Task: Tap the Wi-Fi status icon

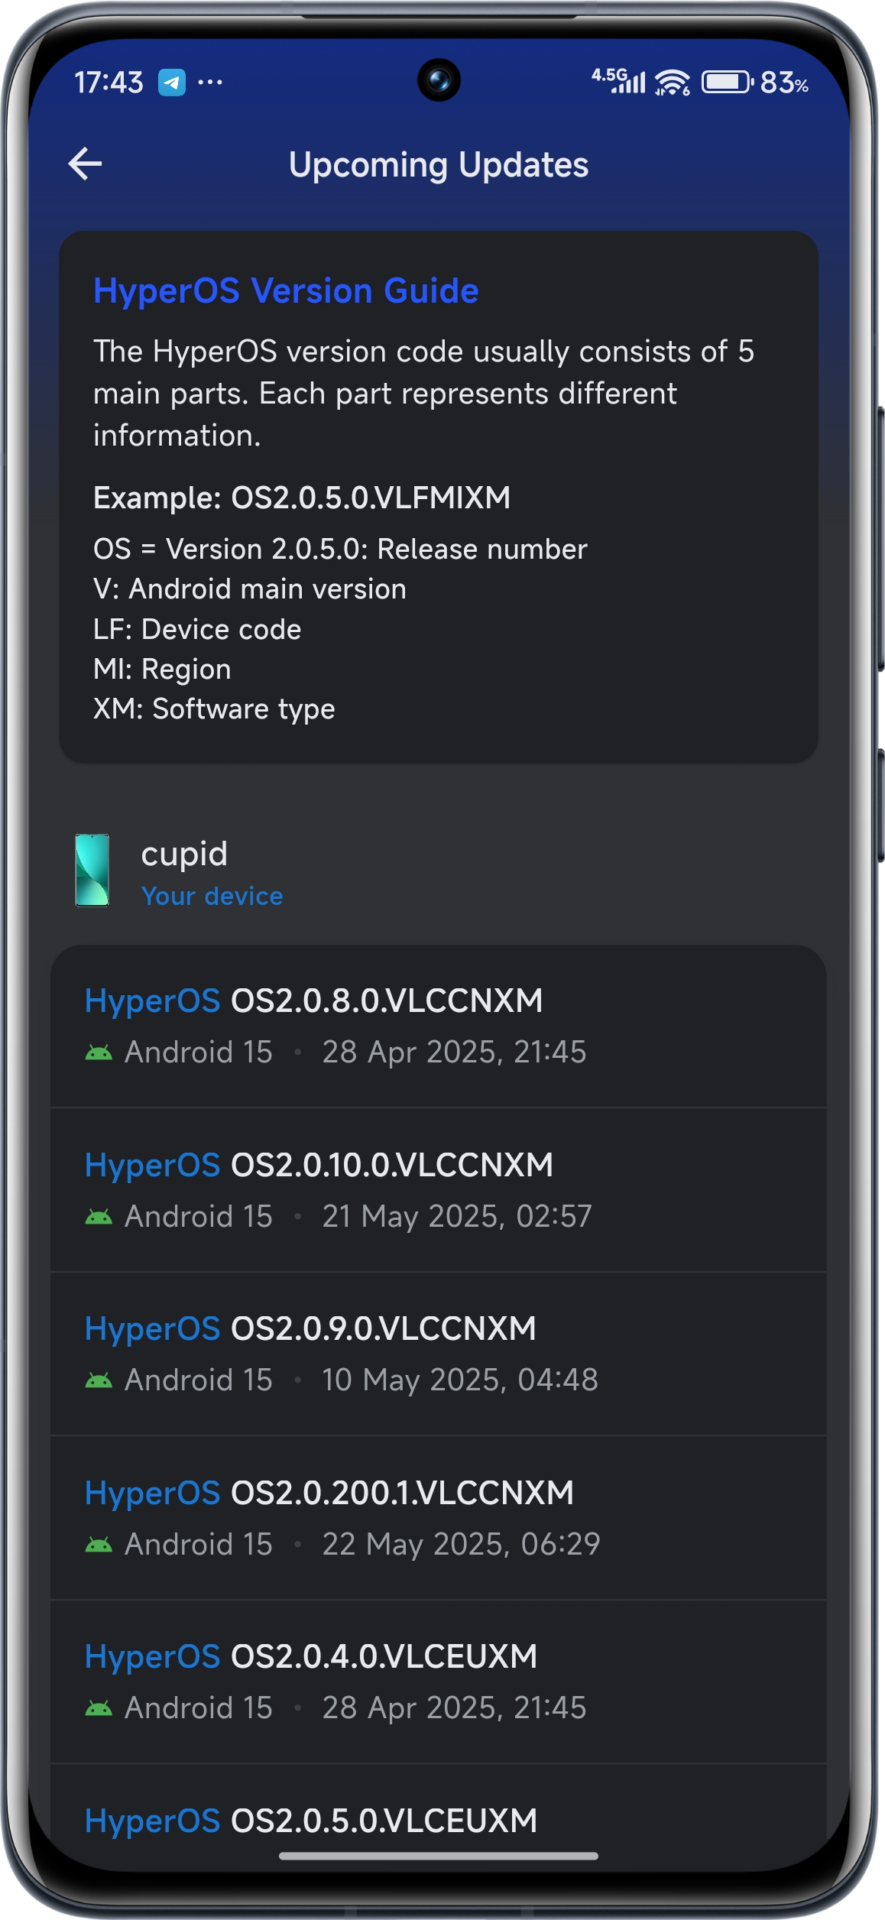Action: tap(673, 82)
